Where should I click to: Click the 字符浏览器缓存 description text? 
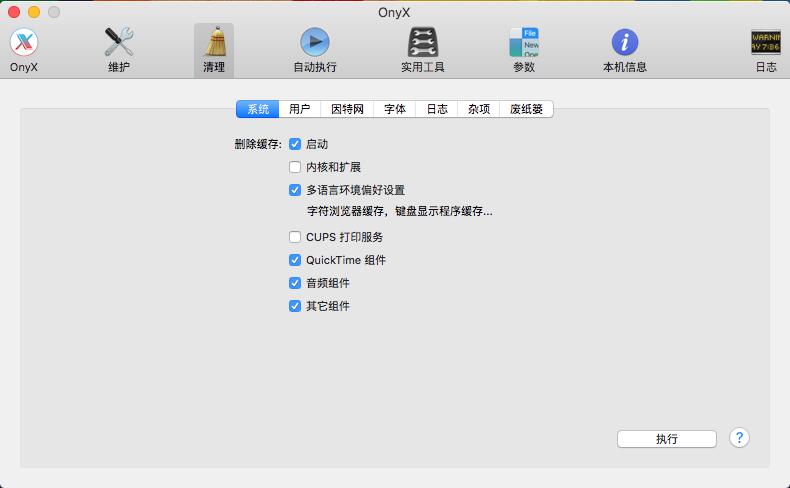tap(400, 211)
